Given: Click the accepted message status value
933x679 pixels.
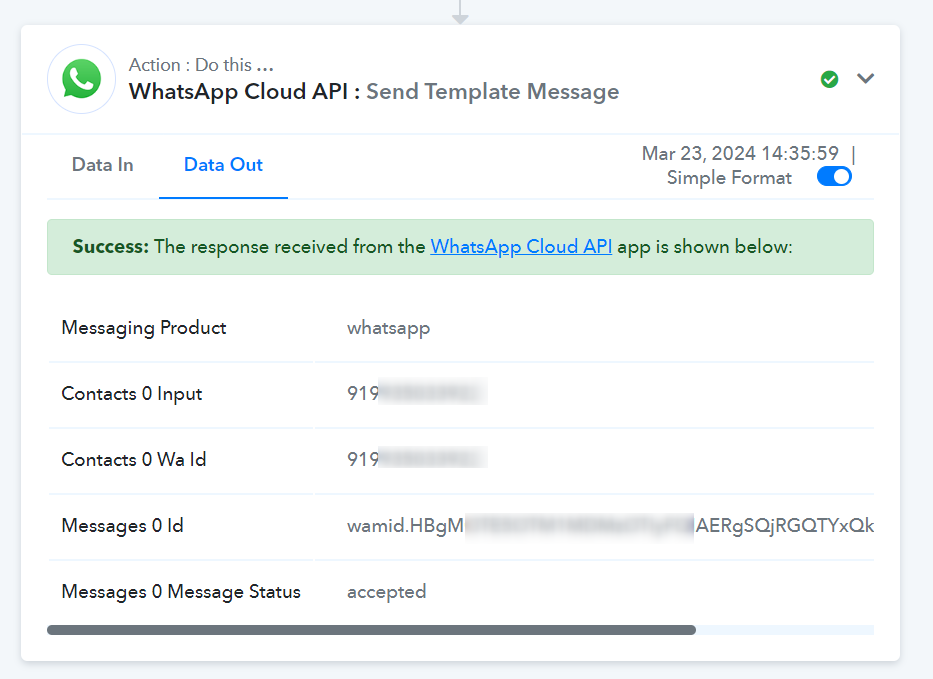Looking at the screenshot, I should [387, 592].
